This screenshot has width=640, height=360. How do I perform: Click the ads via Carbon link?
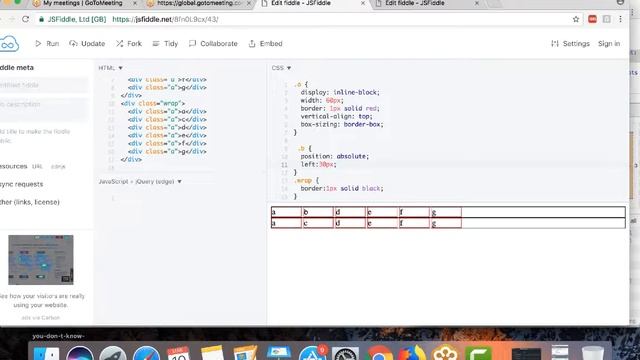40,318
